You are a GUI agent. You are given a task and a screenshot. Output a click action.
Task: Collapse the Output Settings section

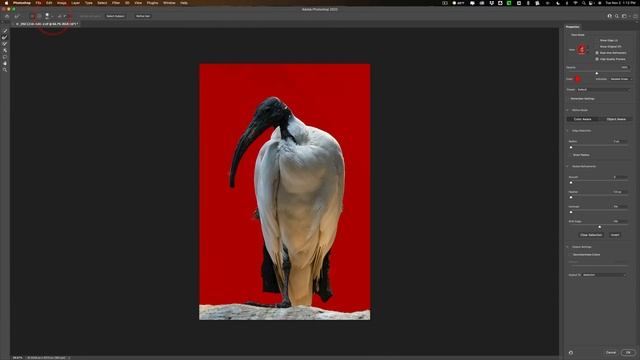pos(567,247)
